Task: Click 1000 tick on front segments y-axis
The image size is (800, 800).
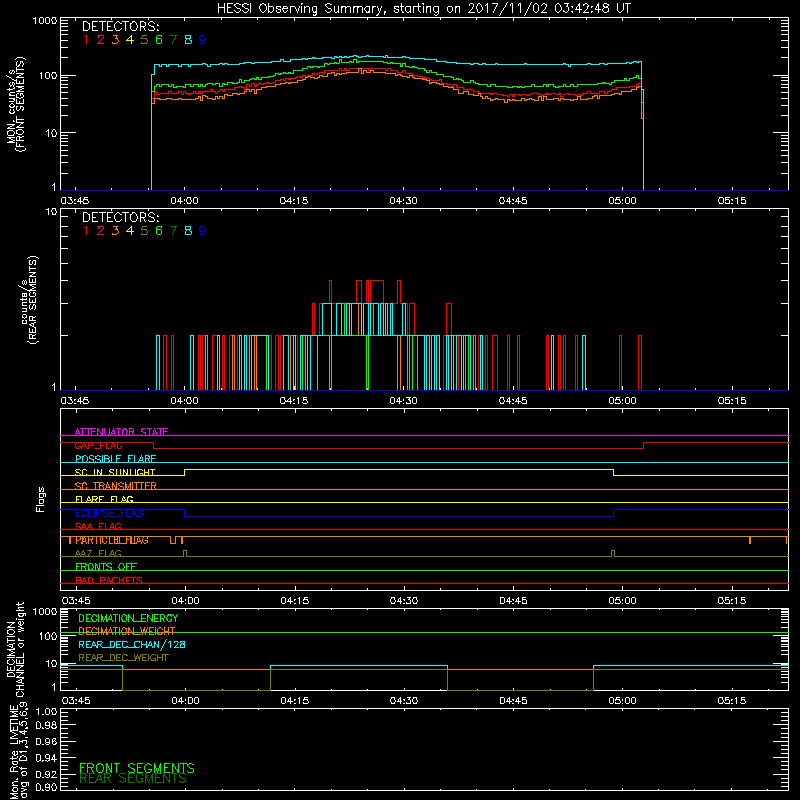Action: tap(44, 21)
